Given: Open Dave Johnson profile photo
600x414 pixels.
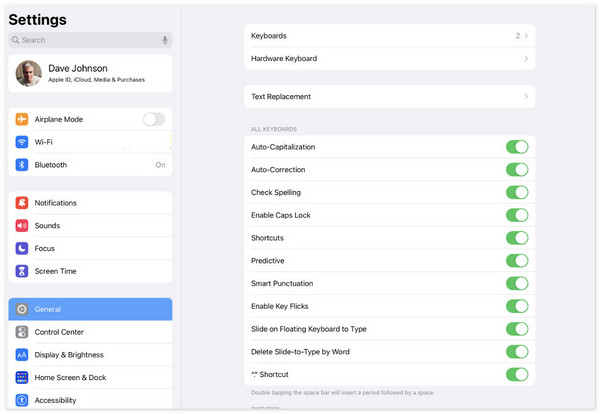Looking at the screenshot, I should tap(29, 73).
